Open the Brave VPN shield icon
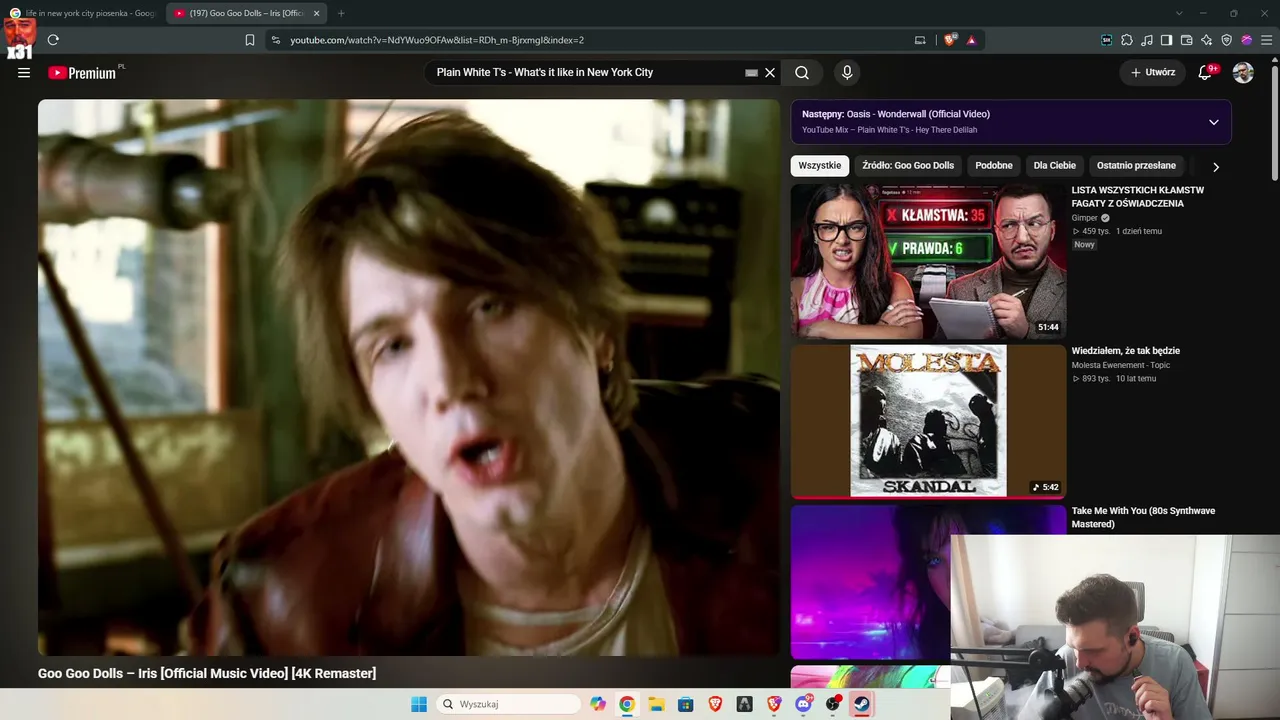This screenshot has width=1280, height=720. coord(1227,40)
